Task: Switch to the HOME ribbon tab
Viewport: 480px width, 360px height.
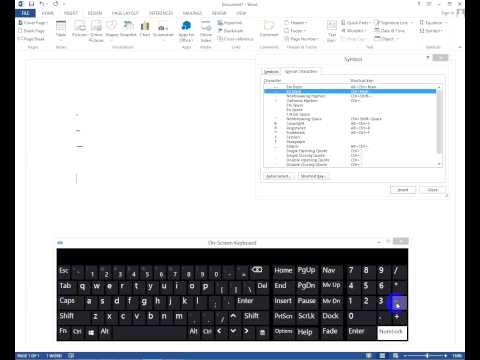Action: tap(48, 13)
